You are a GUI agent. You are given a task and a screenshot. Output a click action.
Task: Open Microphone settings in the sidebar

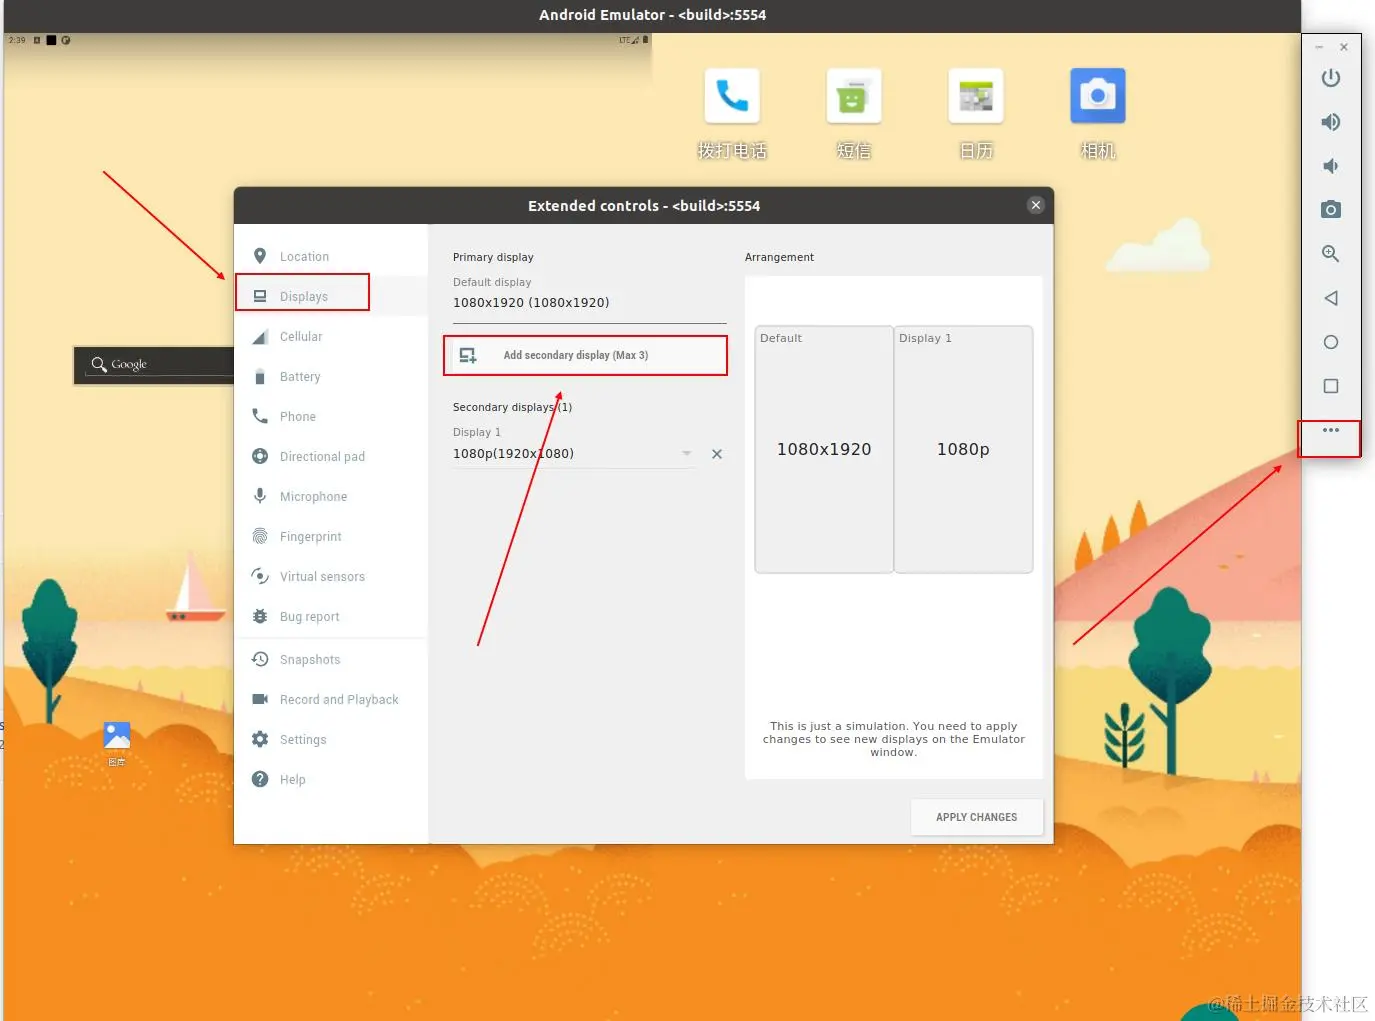(331, 496)
